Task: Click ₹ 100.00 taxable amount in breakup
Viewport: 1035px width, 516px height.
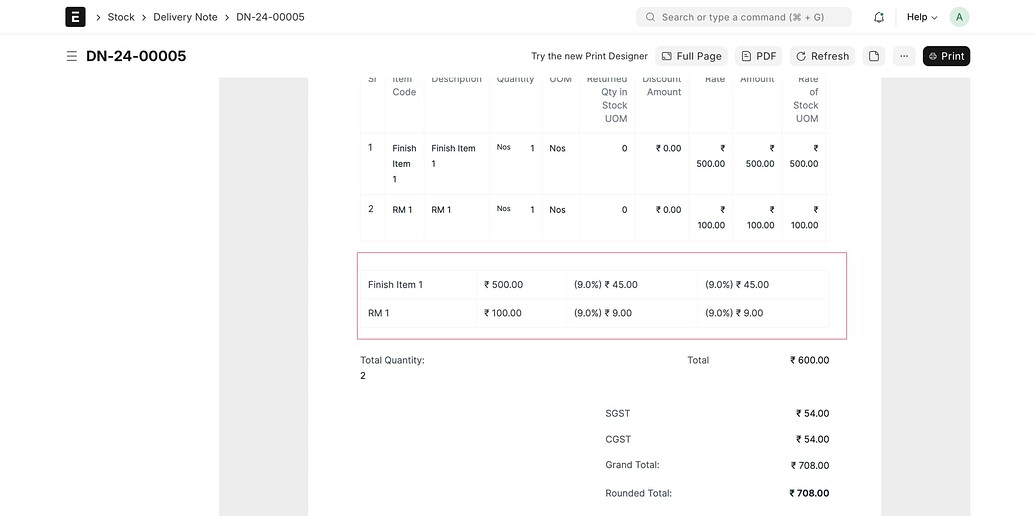Action: [x=503, y=313]
